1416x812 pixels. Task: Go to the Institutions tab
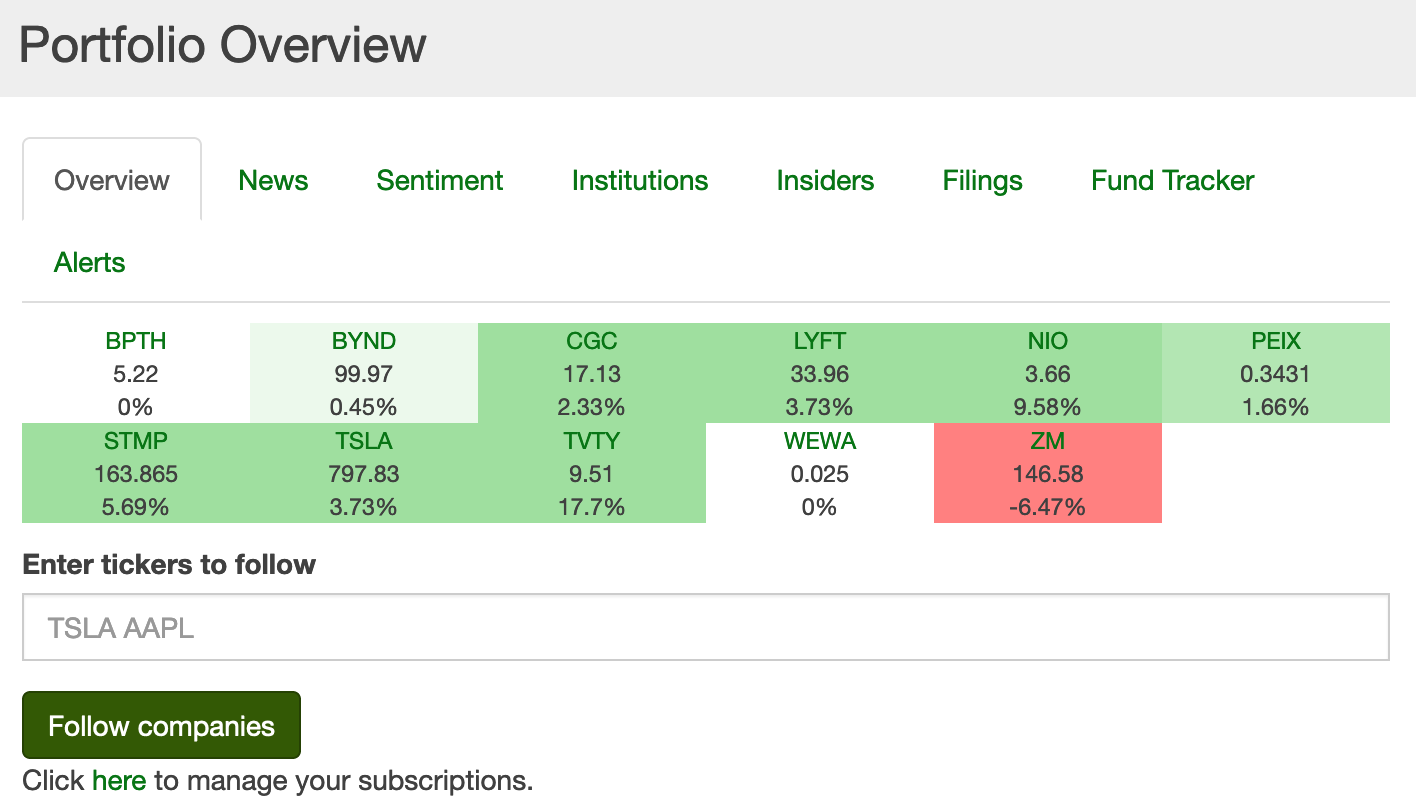click(x=640, y=180)
